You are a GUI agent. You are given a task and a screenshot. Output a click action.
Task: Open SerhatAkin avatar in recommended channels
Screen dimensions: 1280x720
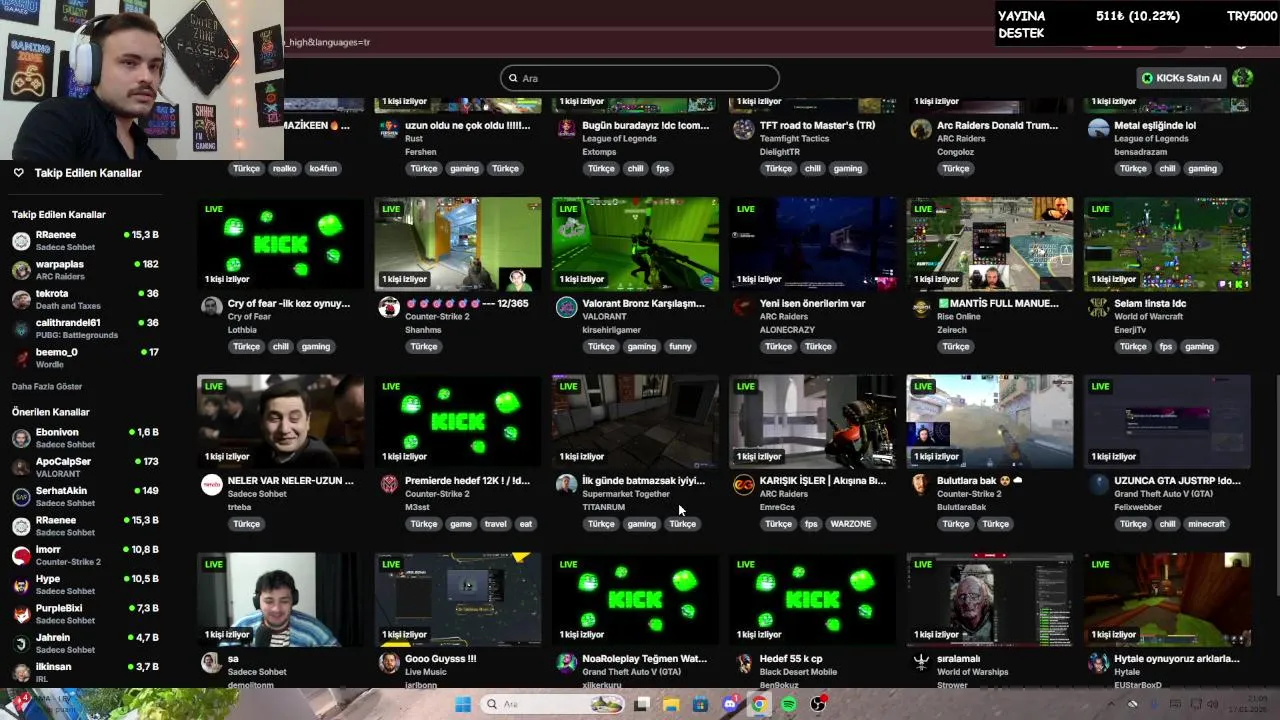tap(21, 497)
